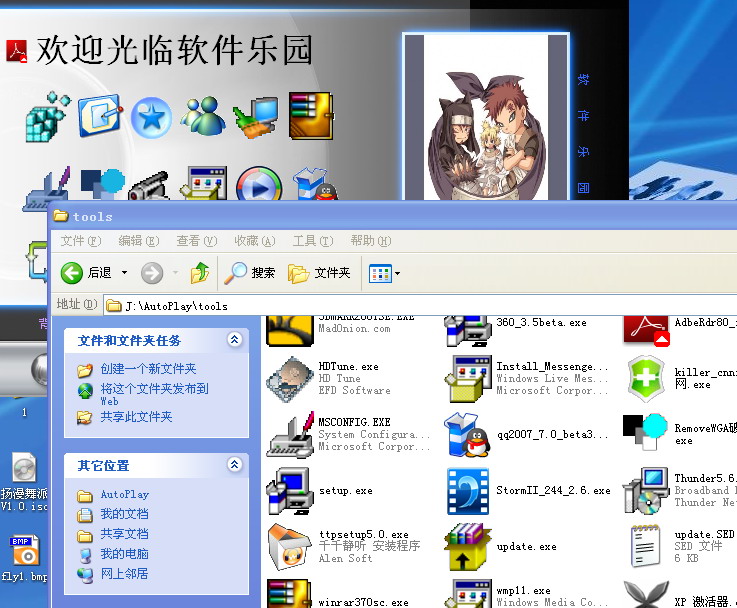Select Thunder5.6 installer icon
Image resolution: width=737 pixels, height=608 pixels.
pos(646,491)
